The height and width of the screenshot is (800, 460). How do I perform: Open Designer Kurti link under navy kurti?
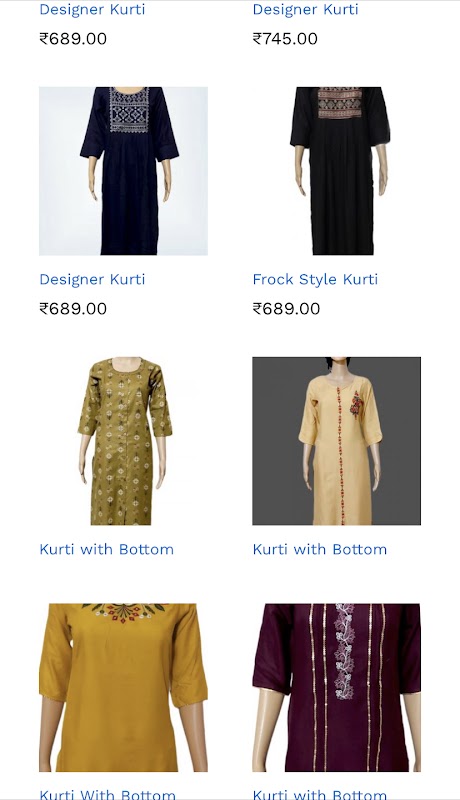[x=92, y=280]
